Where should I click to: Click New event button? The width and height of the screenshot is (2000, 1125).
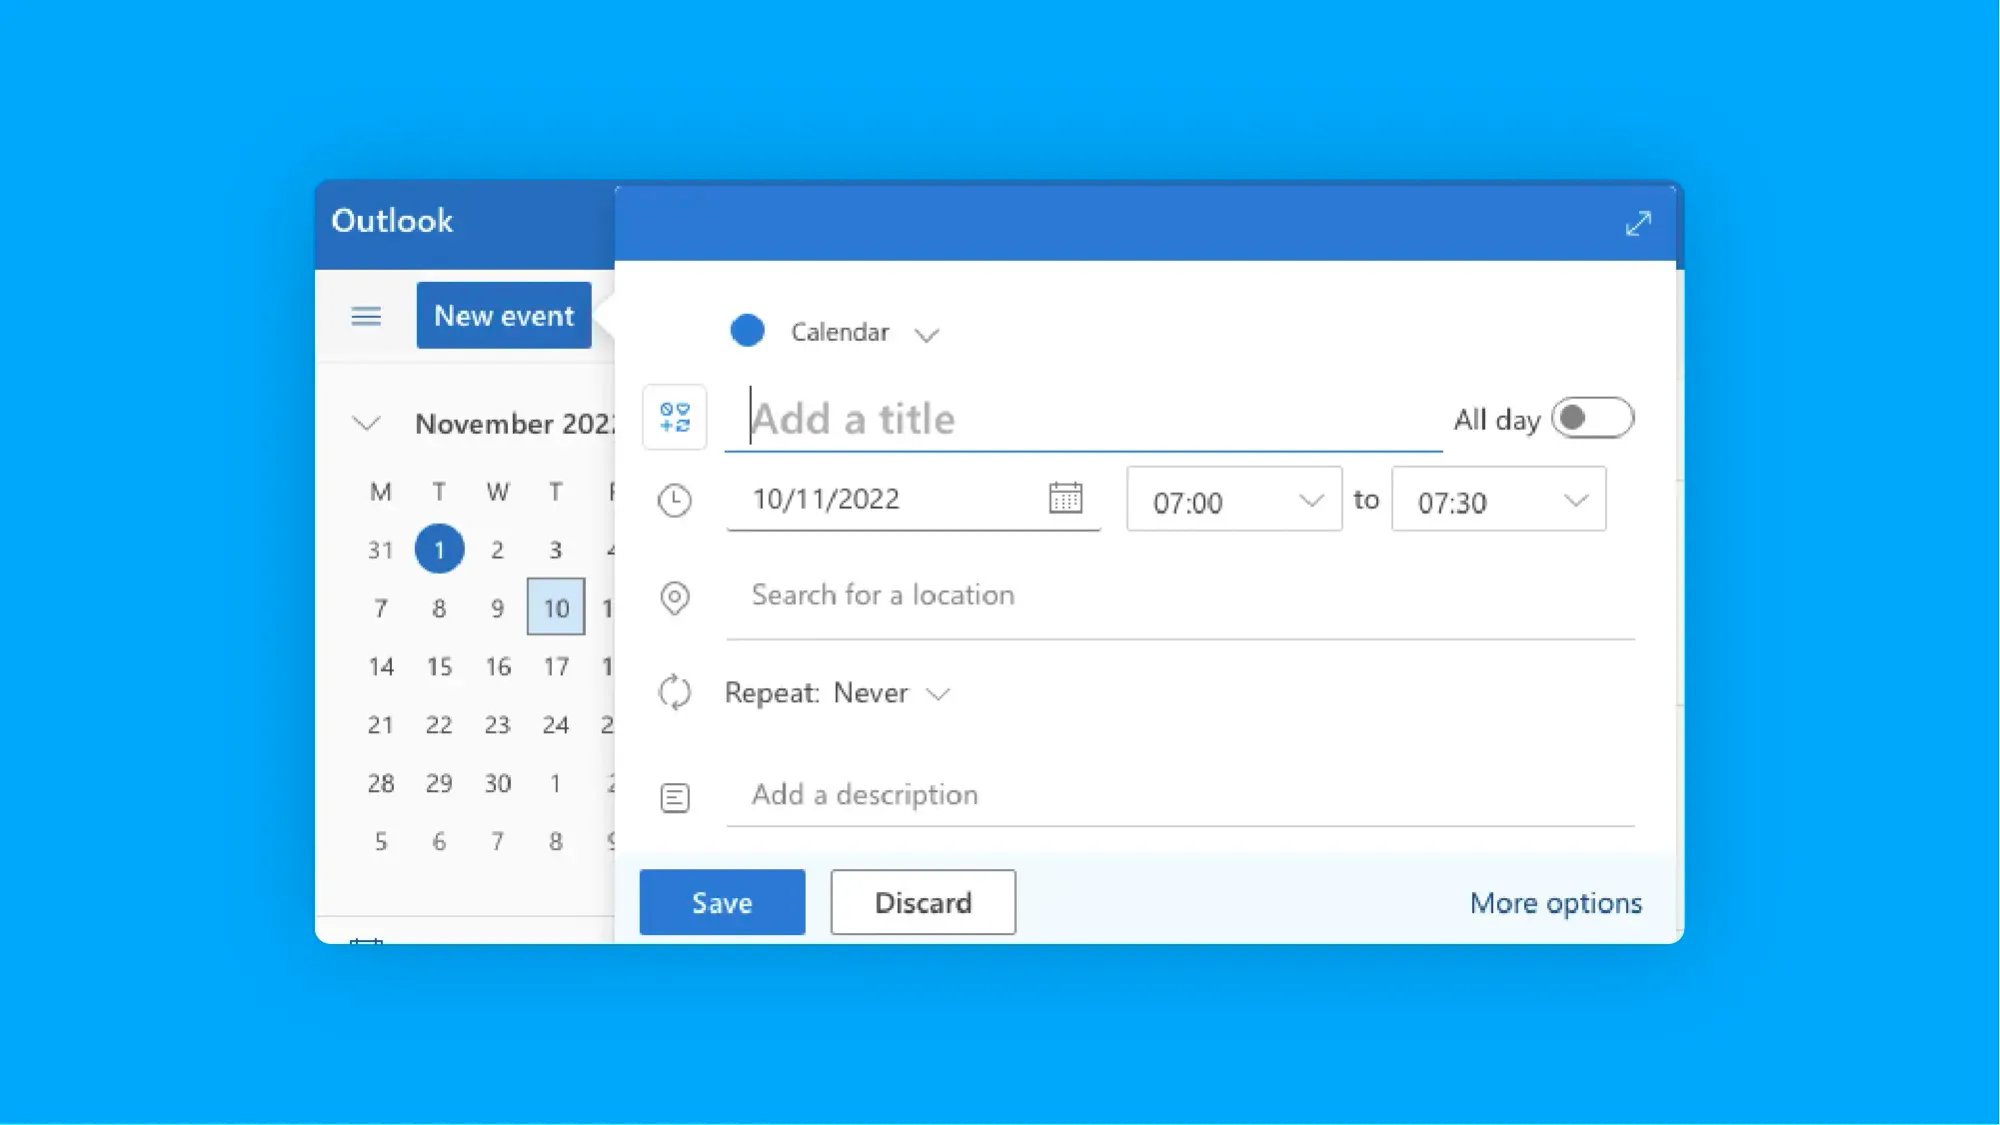coord(504,315)
